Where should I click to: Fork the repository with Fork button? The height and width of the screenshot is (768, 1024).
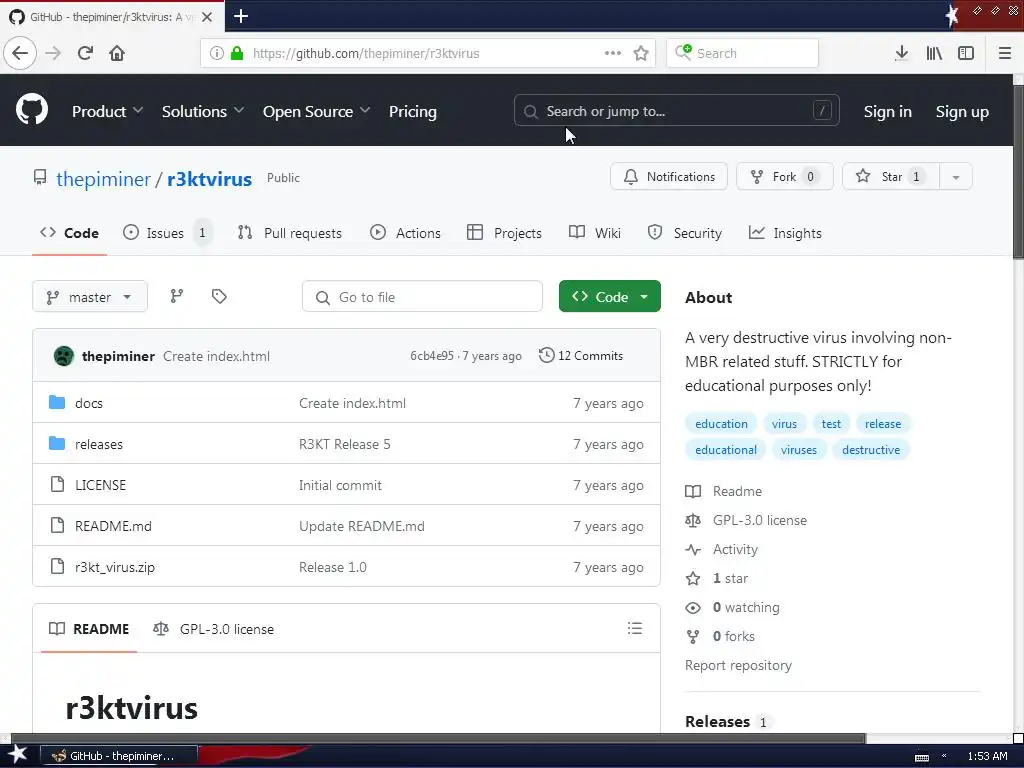click(x=784, y=176)
